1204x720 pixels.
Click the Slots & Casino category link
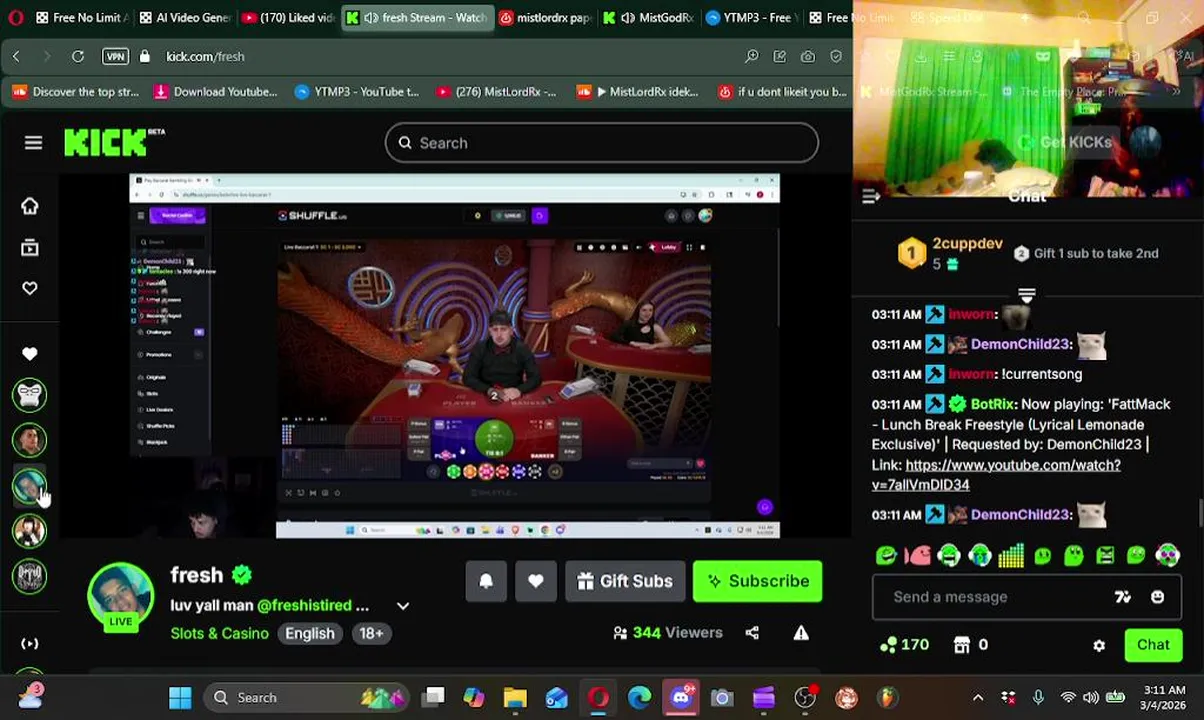pyautogui.click(x=219, y=633)
